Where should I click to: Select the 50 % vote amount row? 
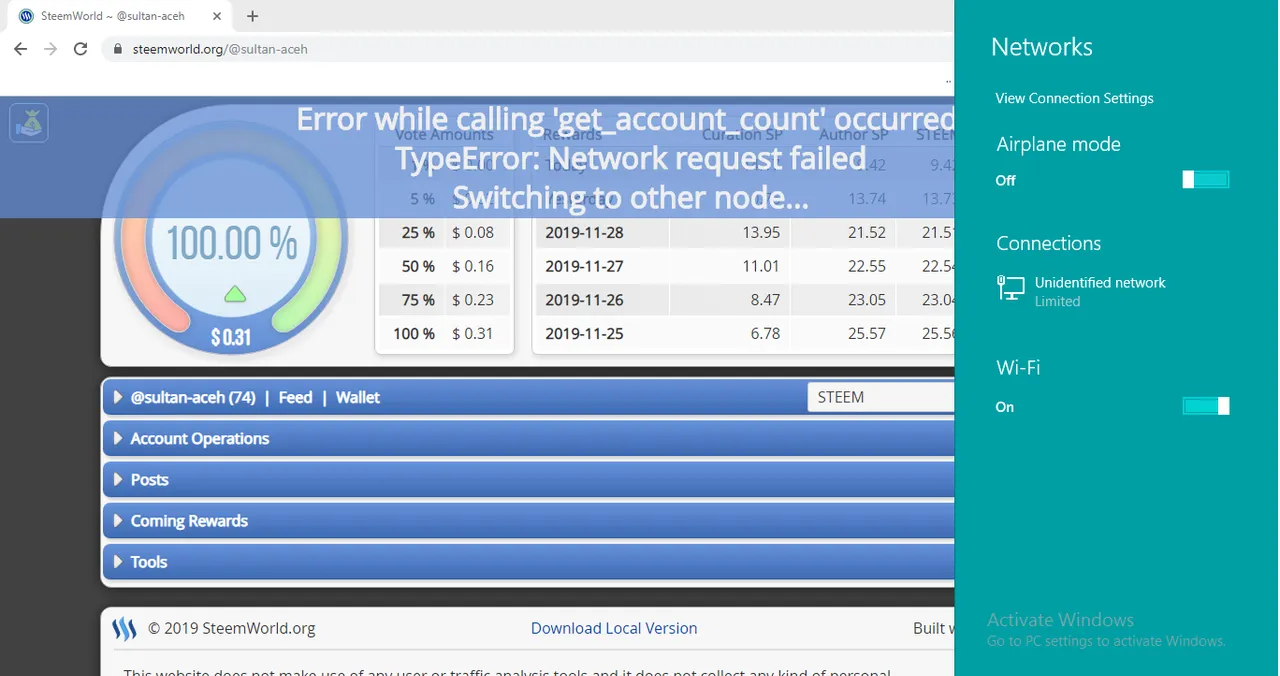coord(445,266)
